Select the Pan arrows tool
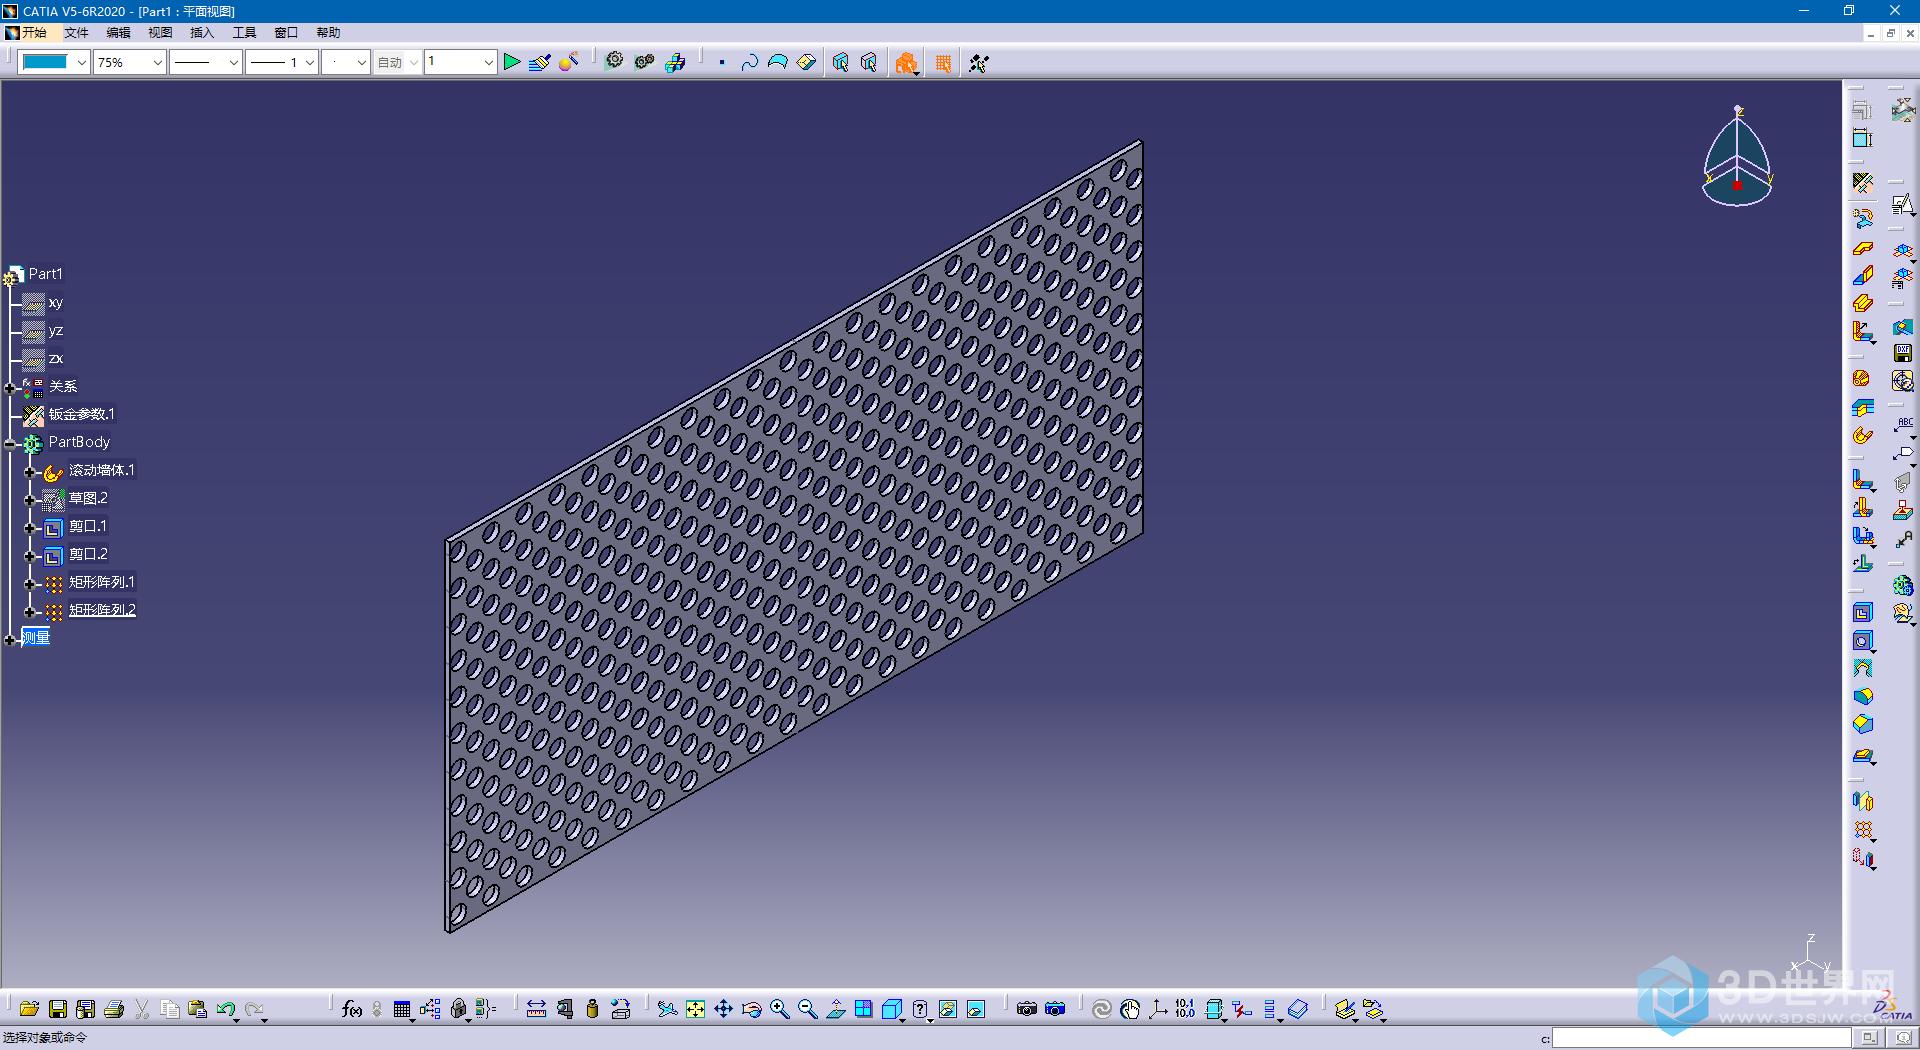 coord(724,1009)
